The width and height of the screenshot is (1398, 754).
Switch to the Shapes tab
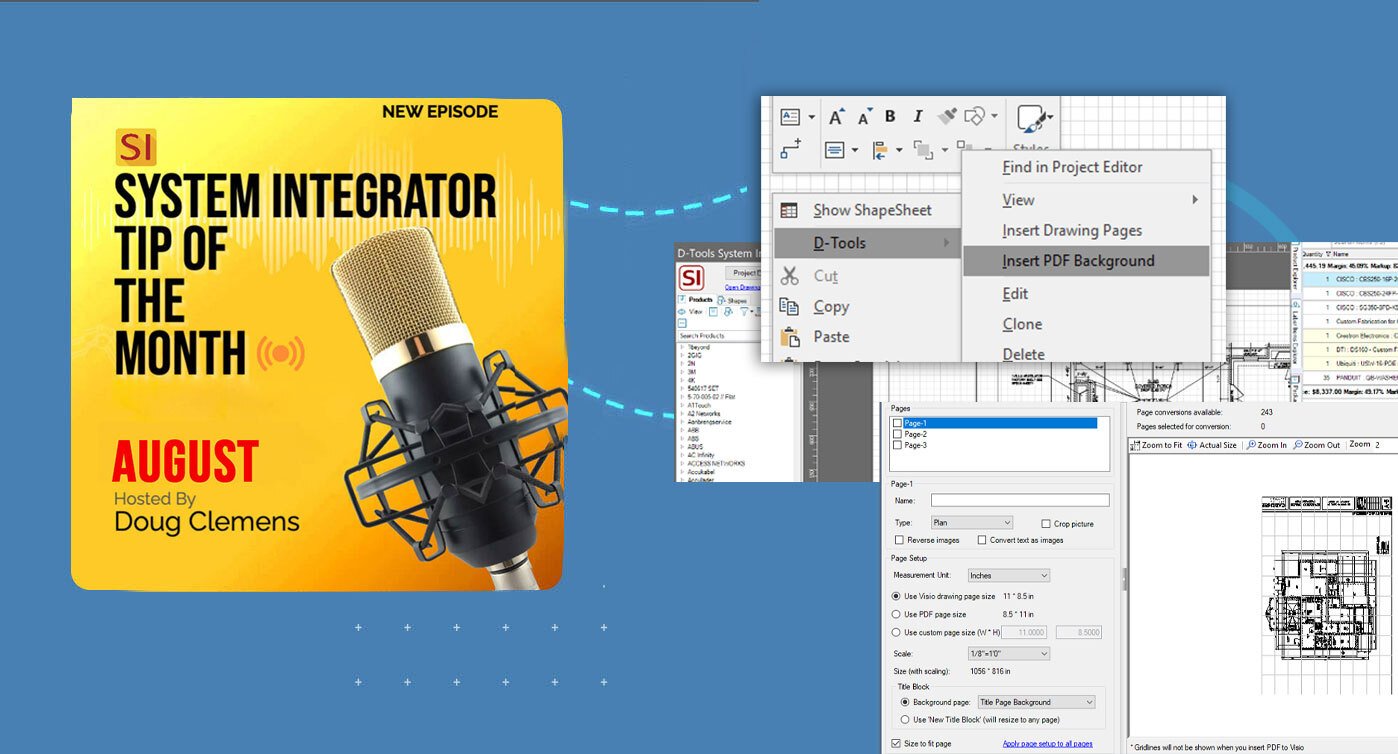click(732, 300)
